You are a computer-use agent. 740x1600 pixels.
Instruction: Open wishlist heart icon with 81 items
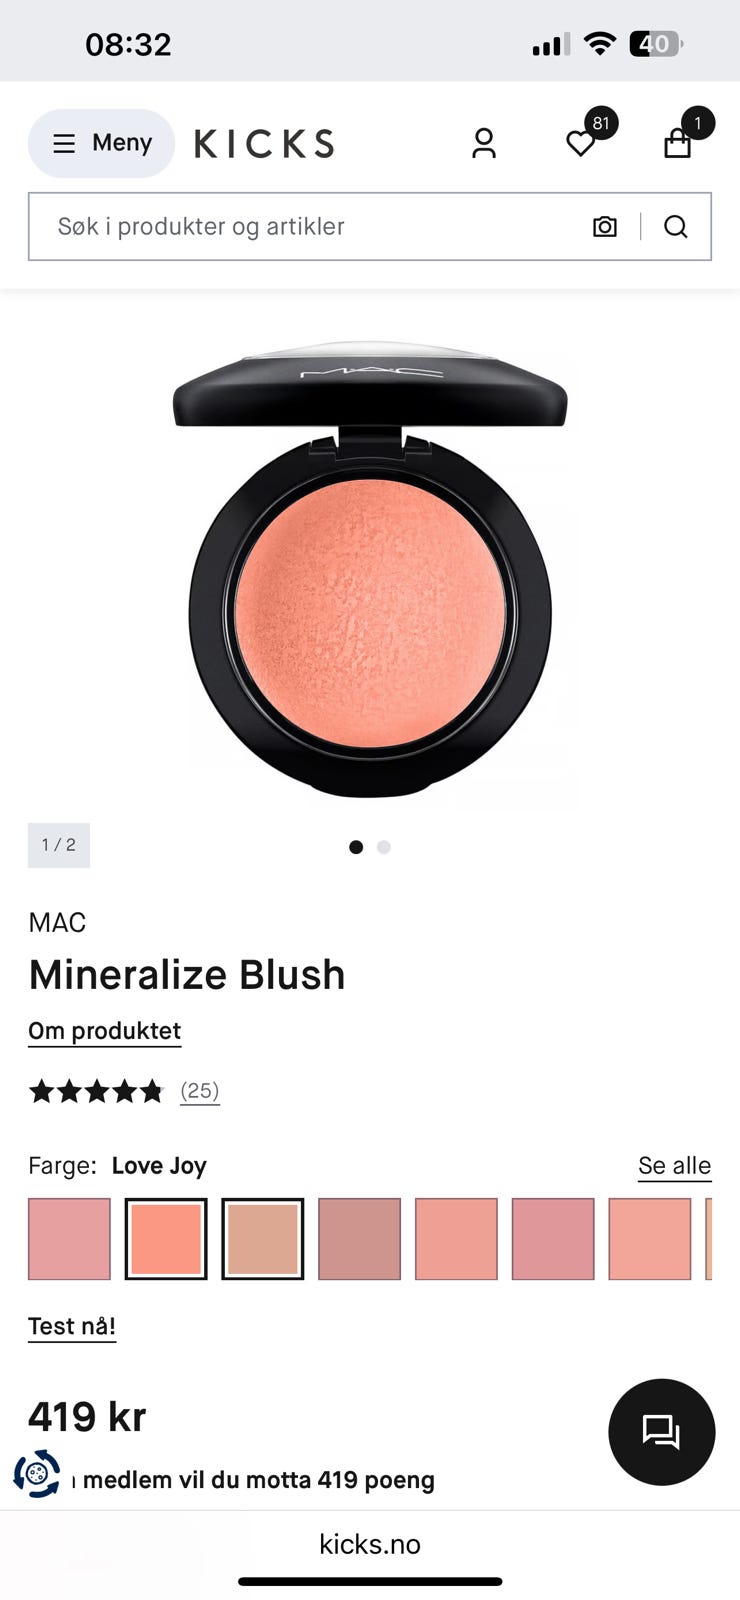point(581,143)
